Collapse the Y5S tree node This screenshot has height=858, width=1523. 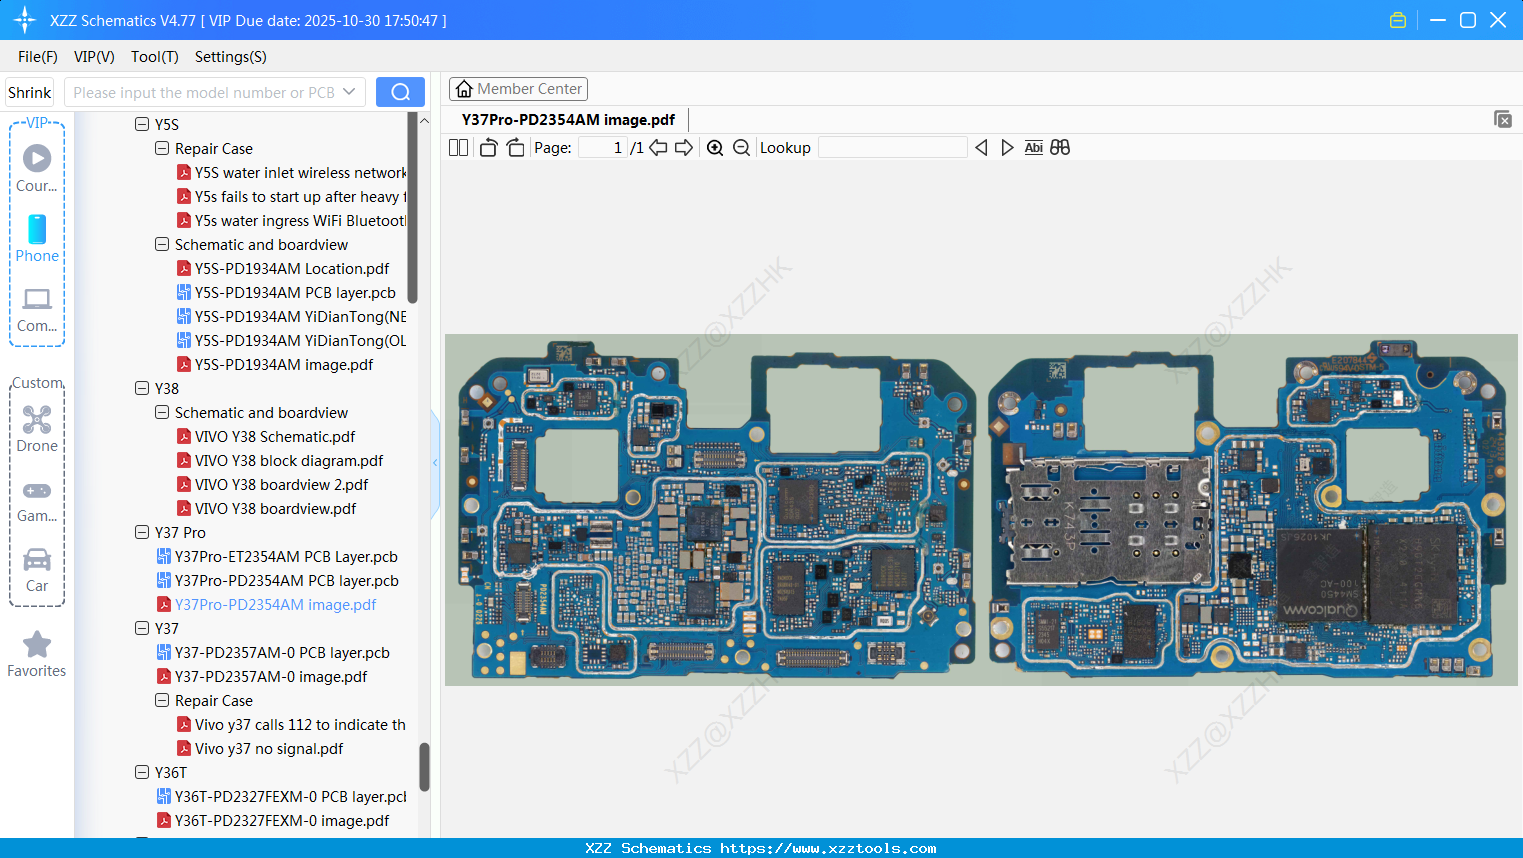coord(142,124)
